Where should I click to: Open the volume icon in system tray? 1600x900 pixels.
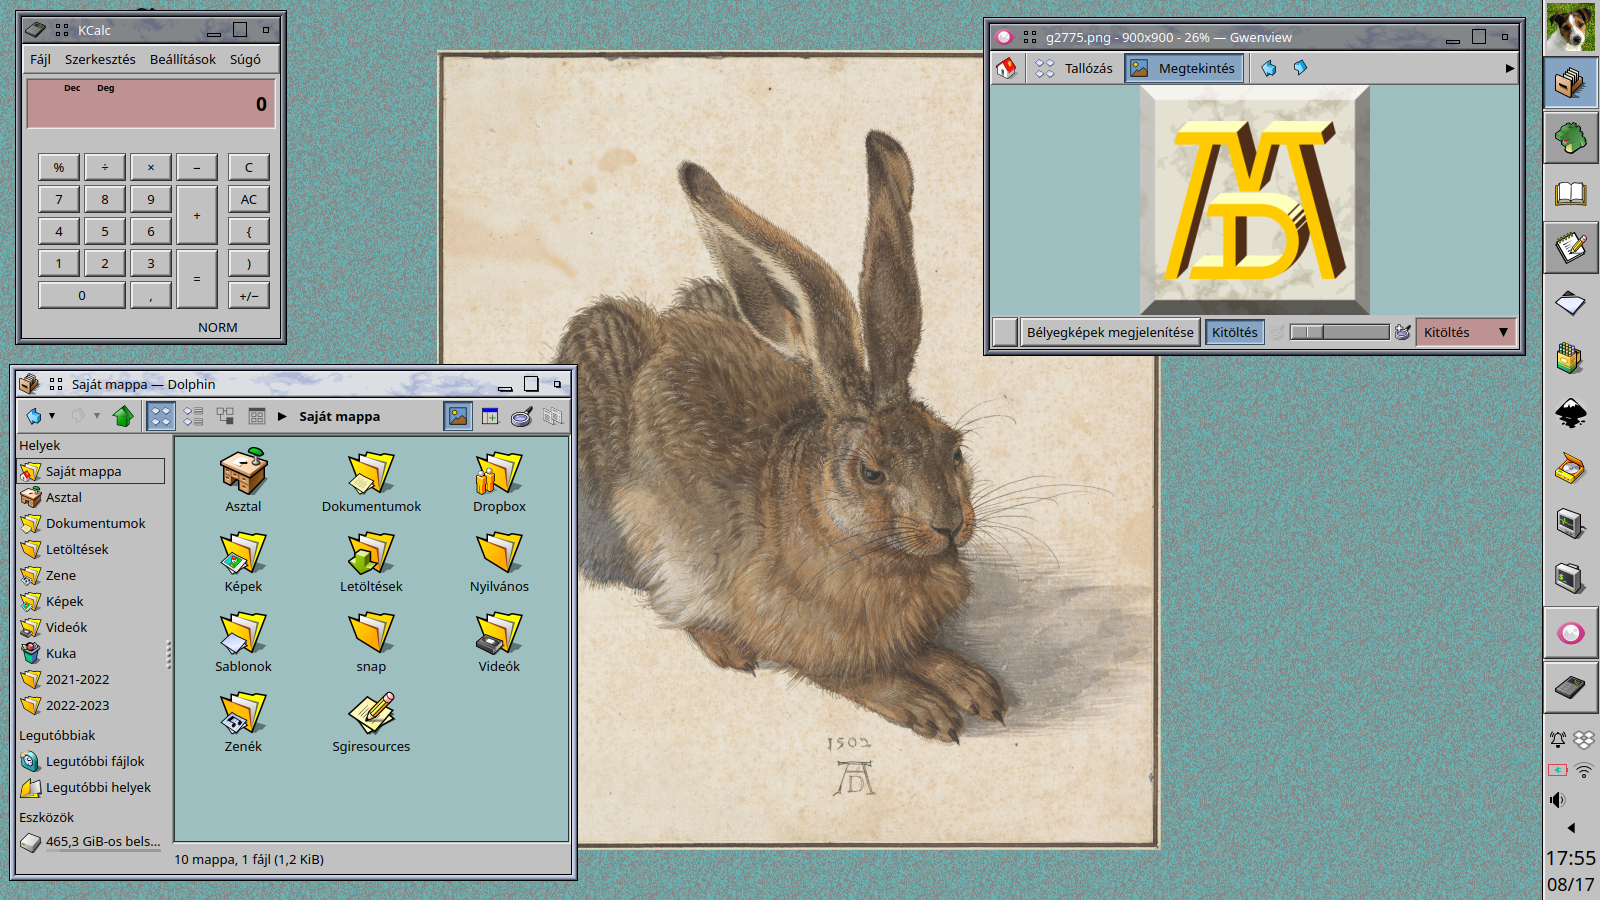coord(1558,799)
